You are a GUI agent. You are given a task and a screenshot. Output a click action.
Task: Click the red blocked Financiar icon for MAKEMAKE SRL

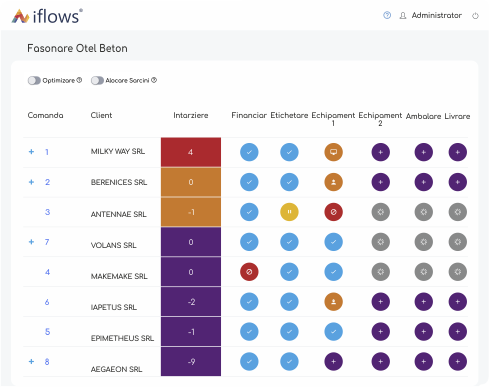tap(249, 272)
